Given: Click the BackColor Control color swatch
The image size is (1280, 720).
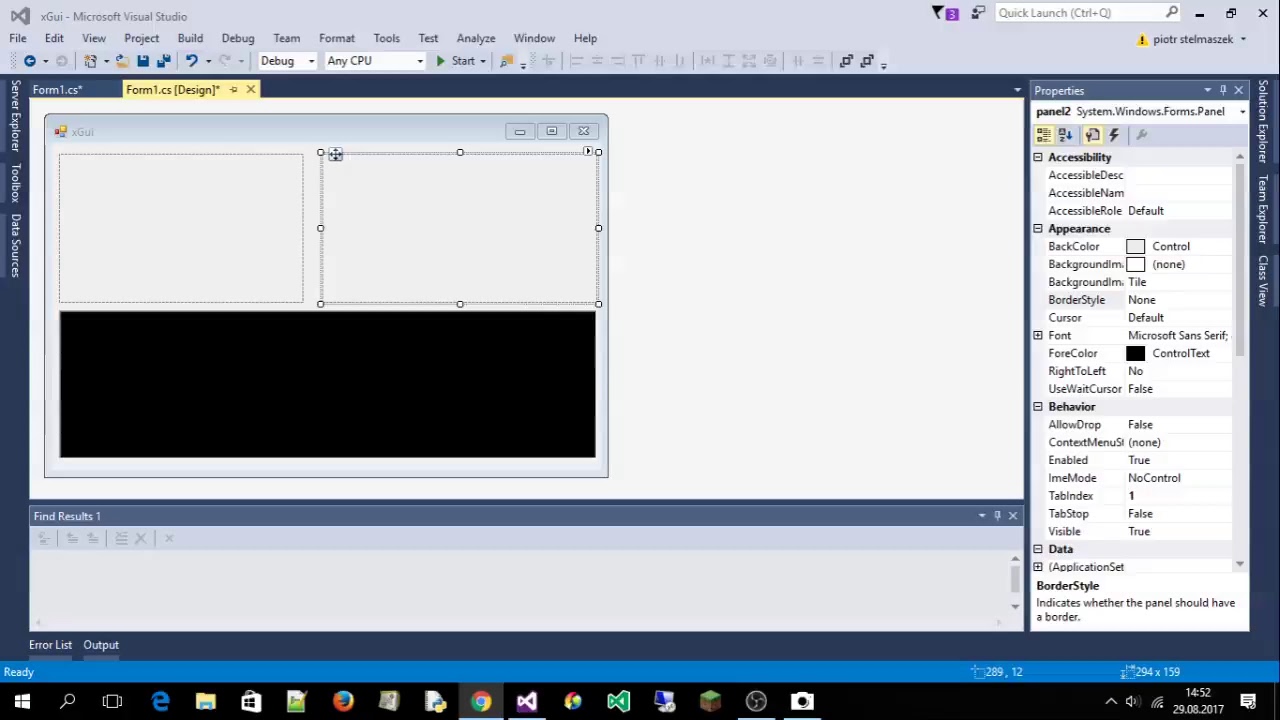Looking at the screenshot, I should tap(1135, 247).
